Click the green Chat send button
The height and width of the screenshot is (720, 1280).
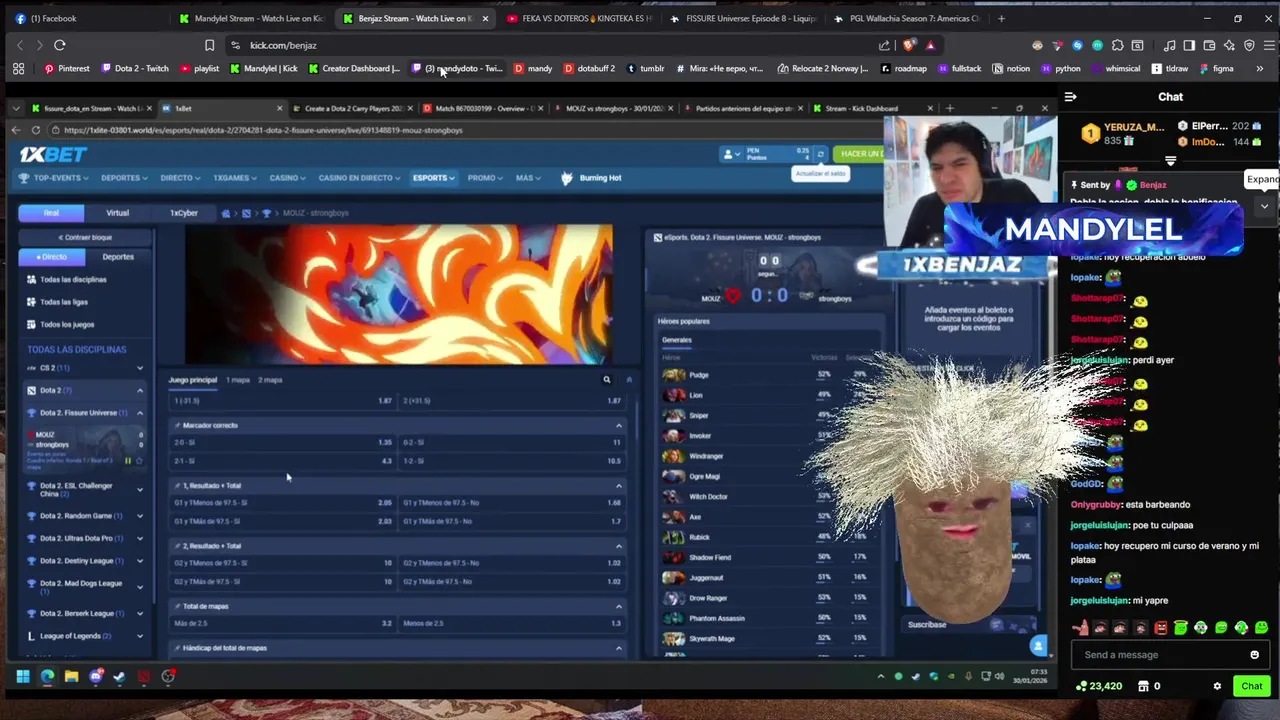pyautogui.click(x=1252, y=686)
